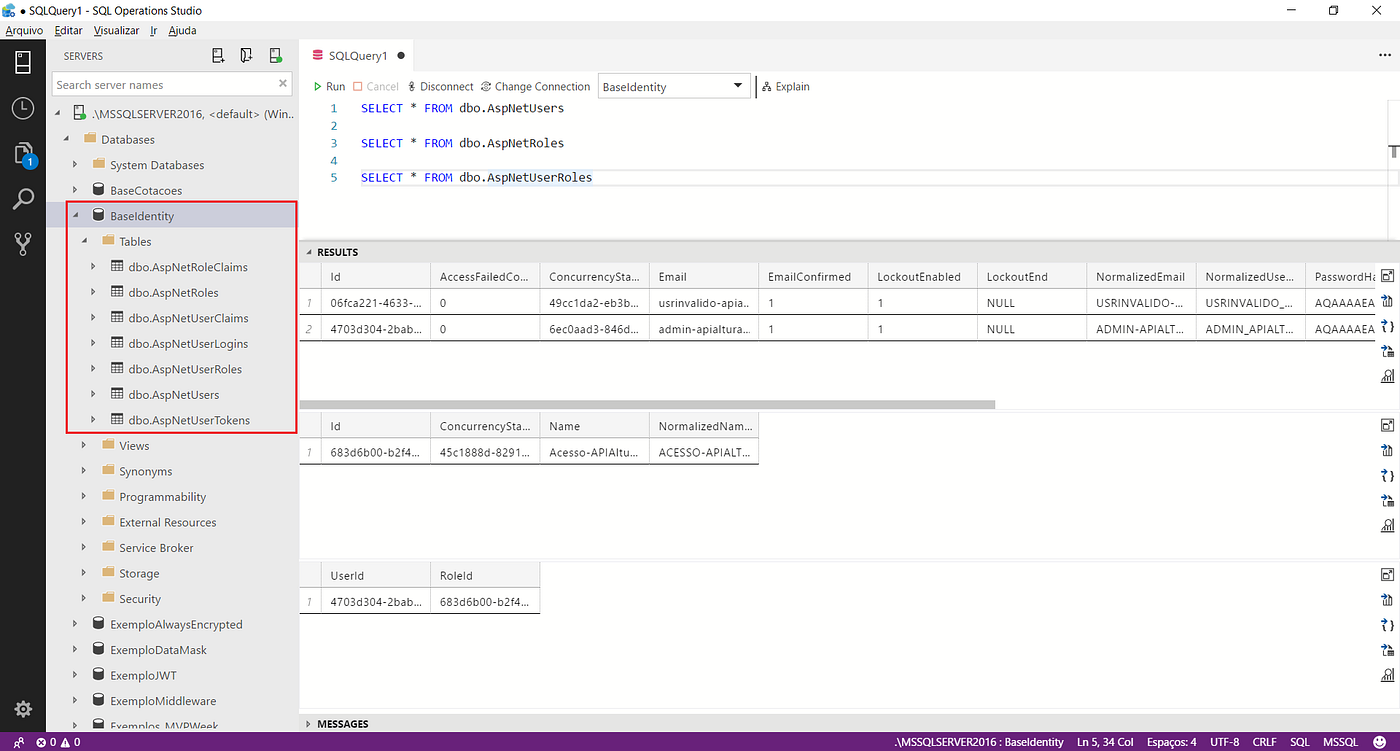Collapse the BaseIdentity database node
This screenshot has width=1400, height=751.
click(75, 216)
